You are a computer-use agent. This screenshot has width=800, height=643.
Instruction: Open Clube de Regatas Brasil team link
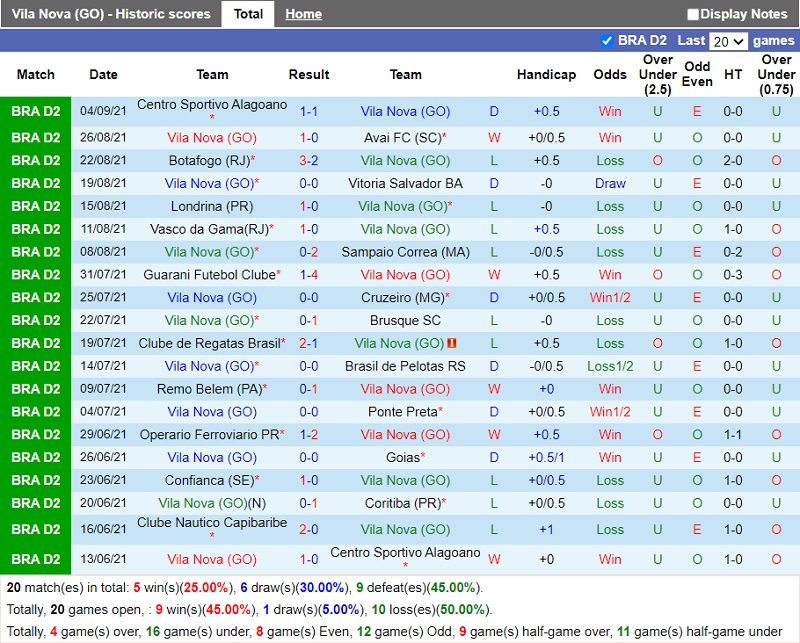[x=209, y=343]
